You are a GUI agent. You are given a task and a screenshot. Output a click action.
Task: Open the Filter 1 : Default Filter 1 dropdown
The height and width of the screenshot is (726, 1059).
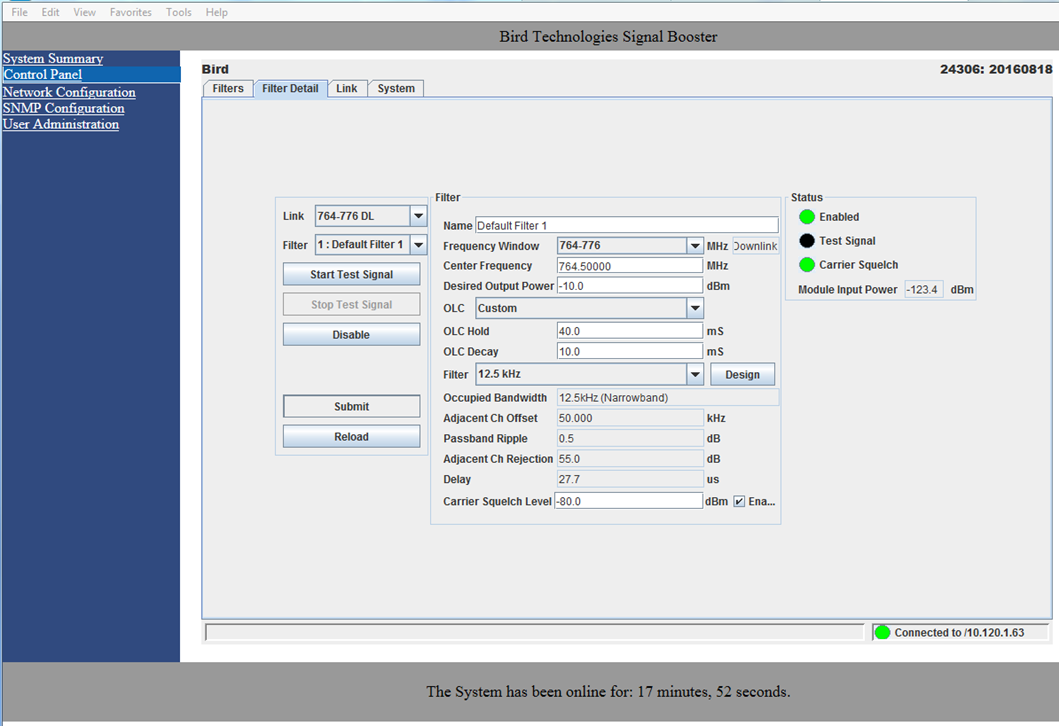pyautogui.click(x=371, y=244)
